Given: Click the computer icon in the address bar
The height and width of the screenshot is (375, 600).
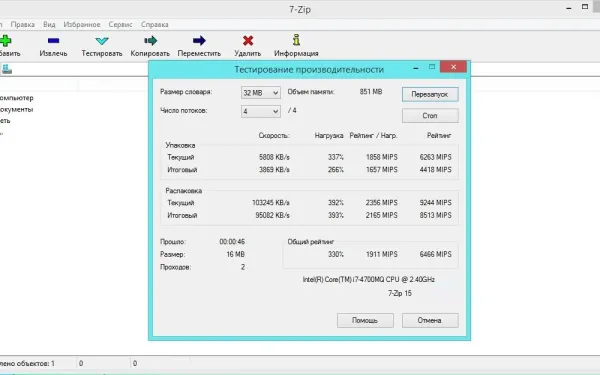Looking at the screenshot, I should pyautogui.click(x=7, y=69).
